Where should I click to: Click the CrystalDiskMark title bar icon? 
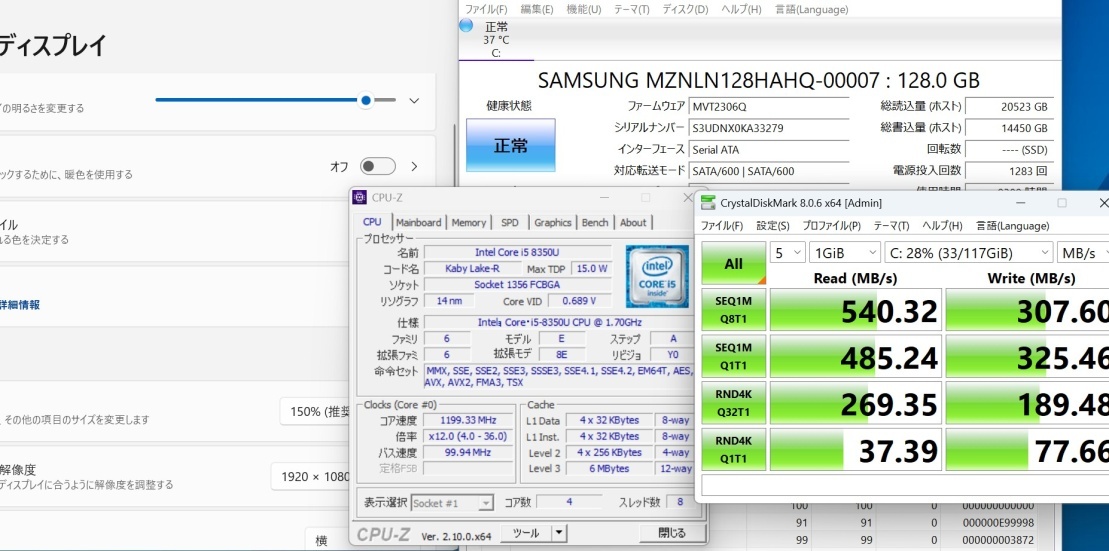click(707, 203)
